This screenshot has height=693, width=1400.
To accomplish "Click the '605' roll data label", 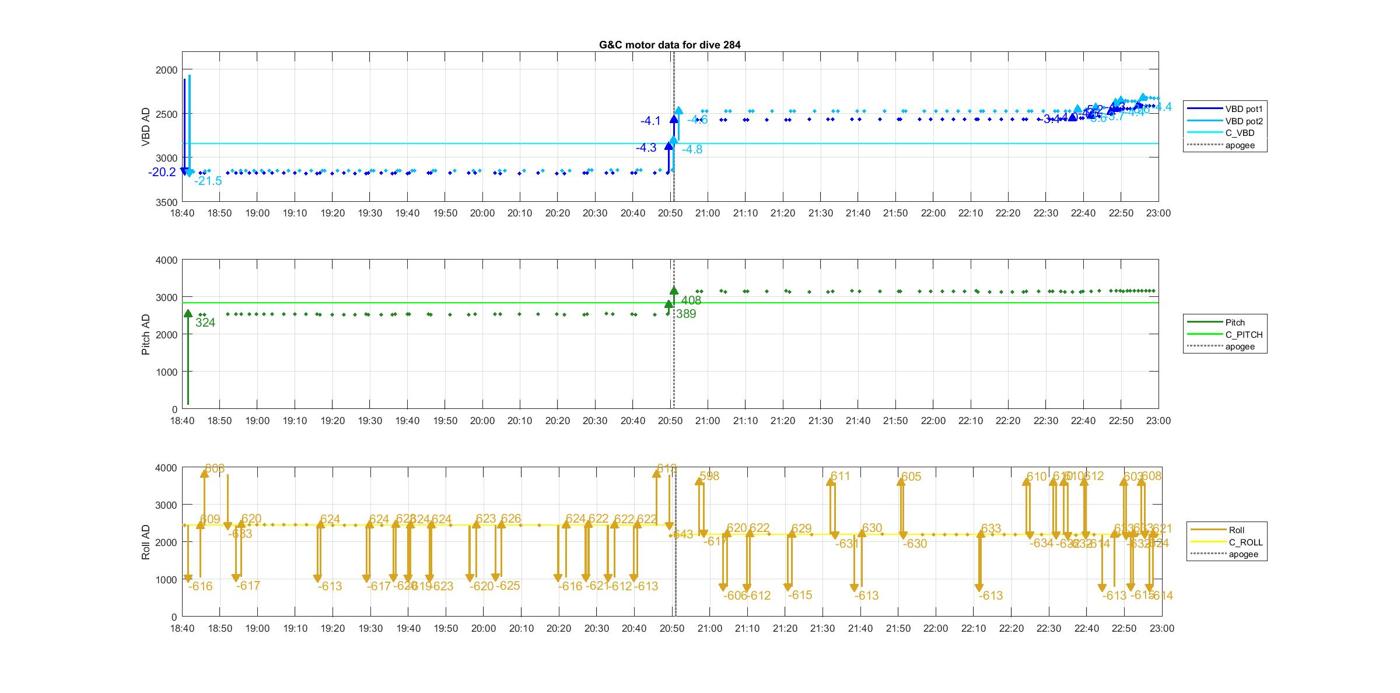I will pyautogui.click(x=911, y=476).
